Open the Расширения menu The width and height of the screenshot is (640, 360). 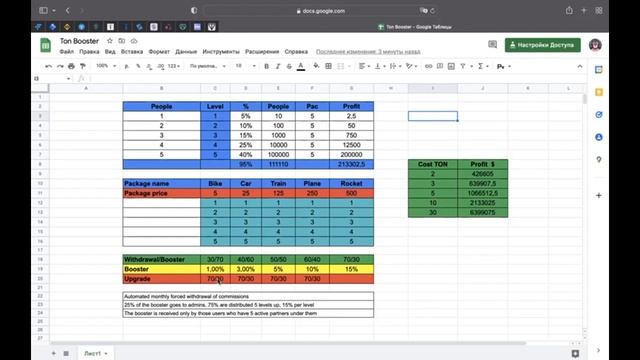tap(262, 52)
